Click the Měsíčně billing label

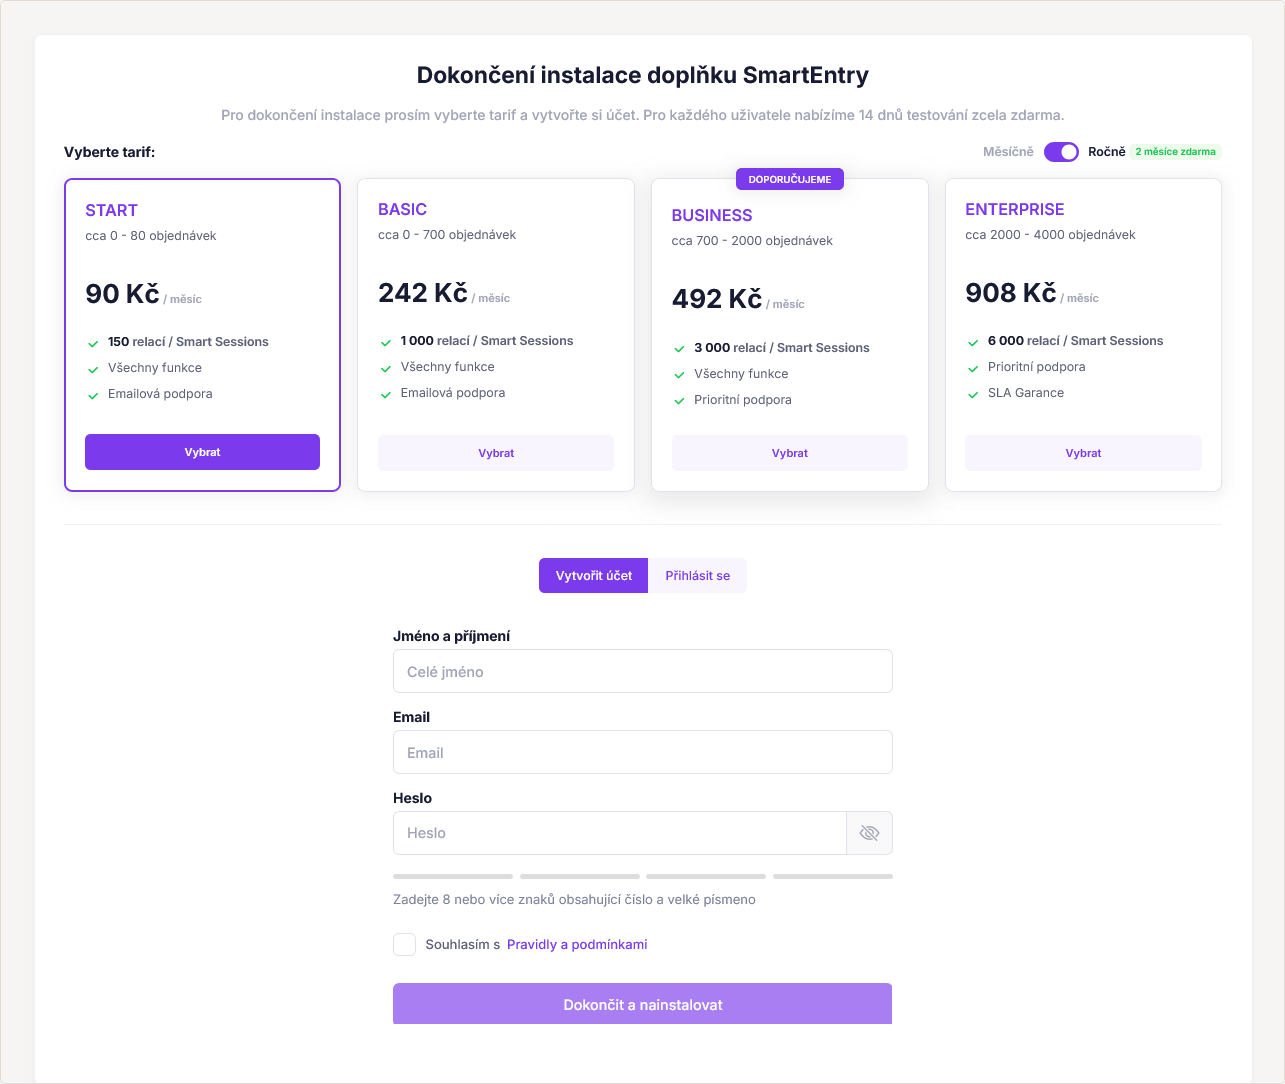point(1008,152)
